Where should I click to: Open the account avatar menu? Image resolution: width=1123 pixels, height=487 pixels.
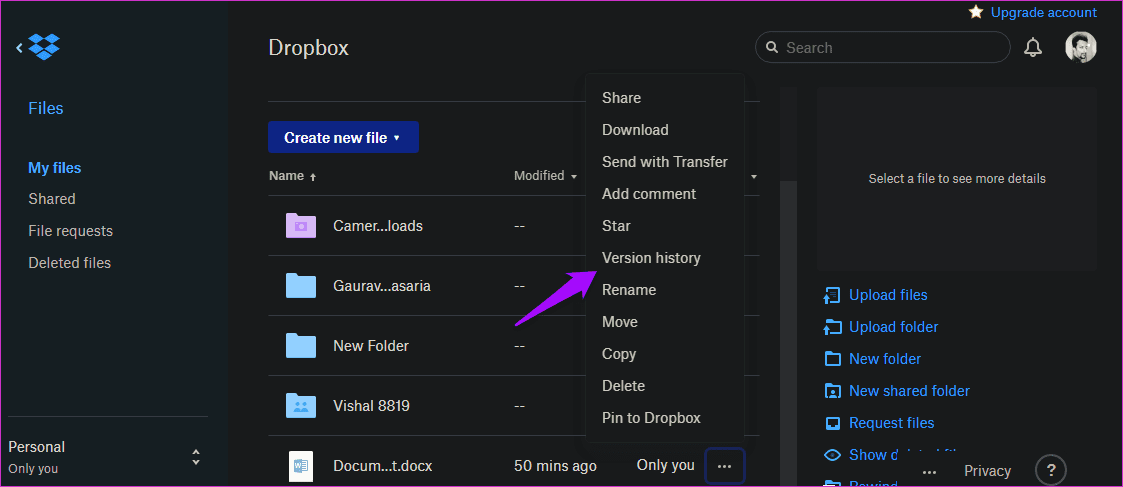1080,48
